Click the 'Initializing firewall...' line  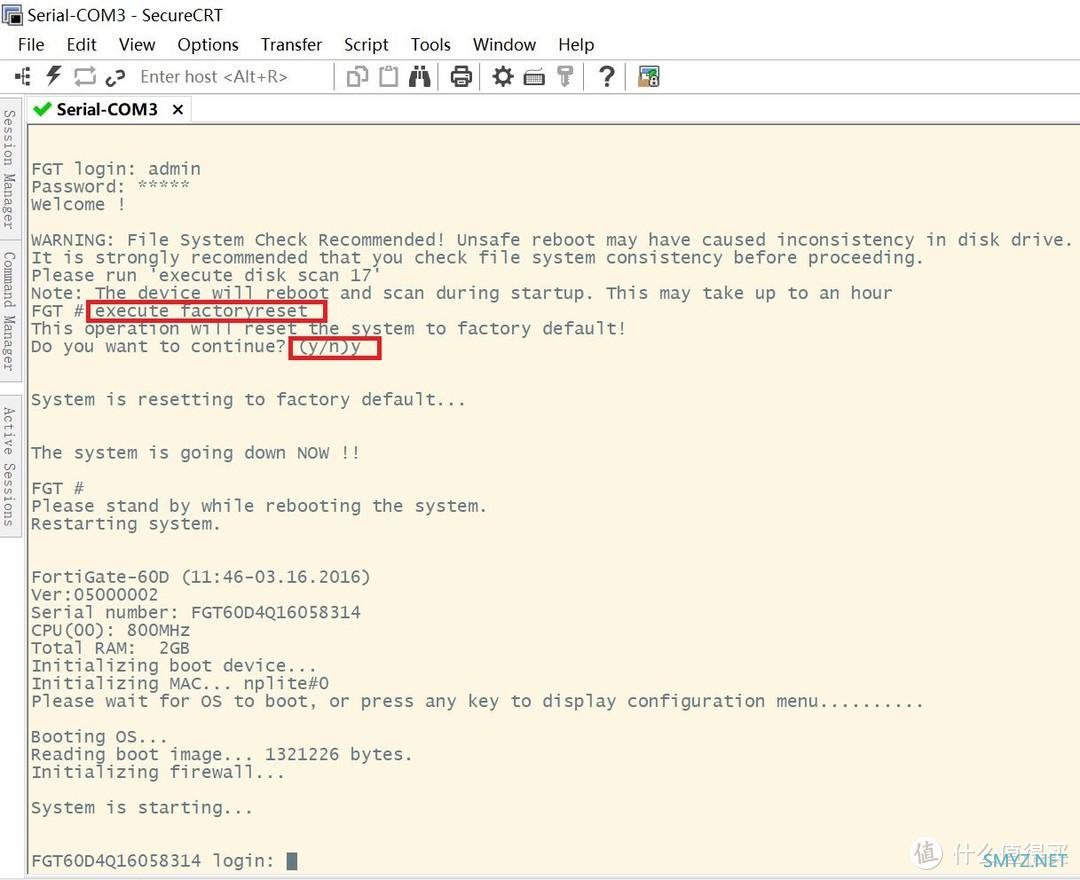coord(158,773)
